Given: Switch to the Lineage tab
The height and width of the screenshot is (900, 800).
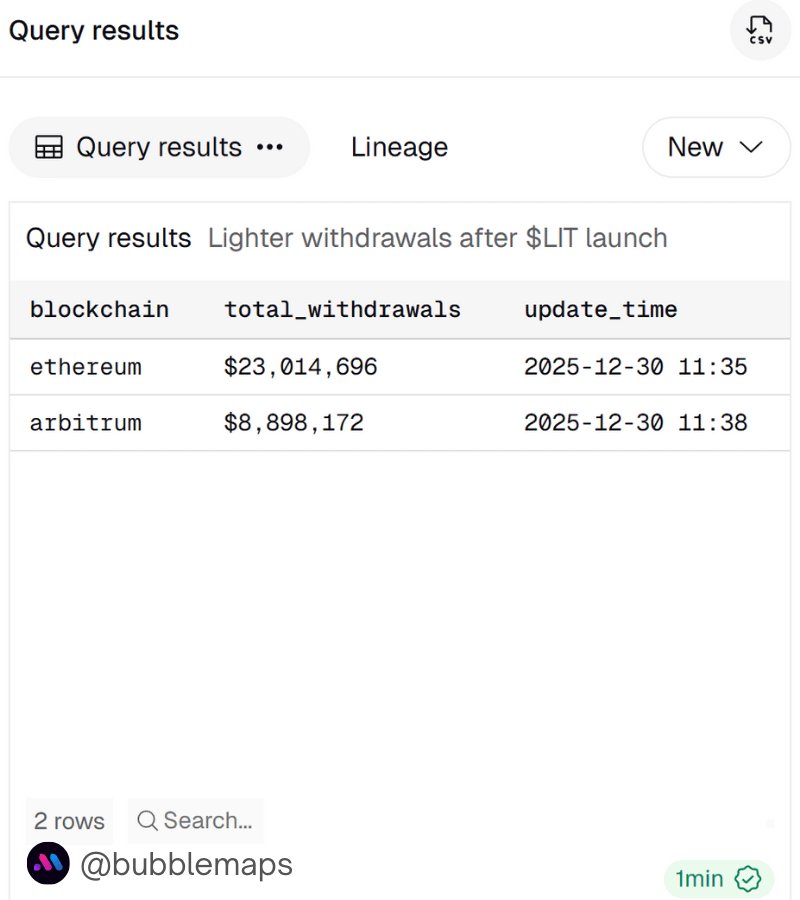Looking at the screenshot, I should pyautogui.click(x=399, y=148).
